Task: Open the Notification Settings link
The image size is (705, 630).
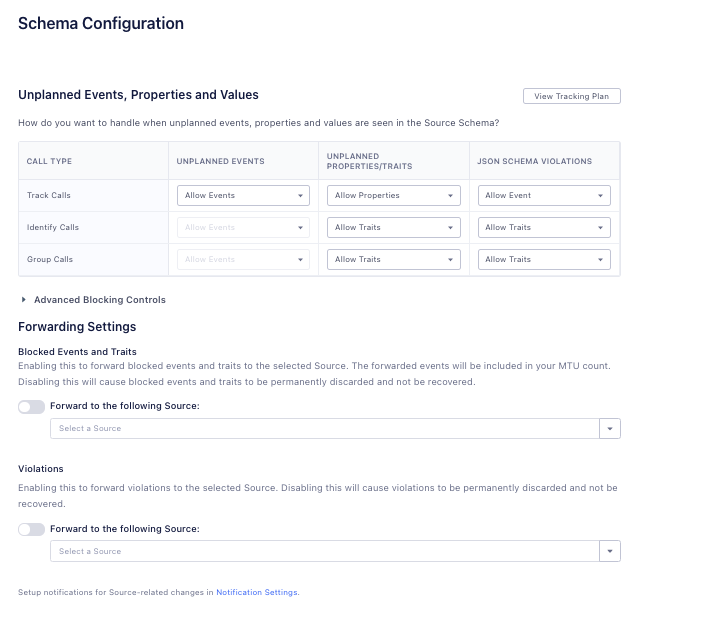Action: (257, 593)
